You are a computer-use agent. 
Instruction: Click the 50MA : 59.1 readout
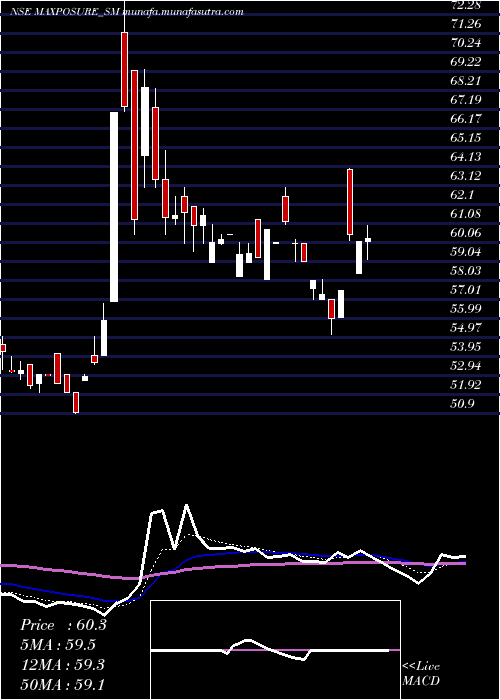62,685
